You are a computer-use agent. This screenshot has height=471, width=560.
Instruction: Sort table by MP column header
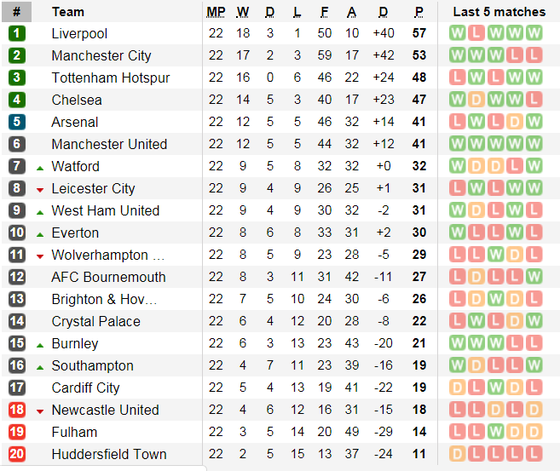pyautogui.click(x=216, y=12)
